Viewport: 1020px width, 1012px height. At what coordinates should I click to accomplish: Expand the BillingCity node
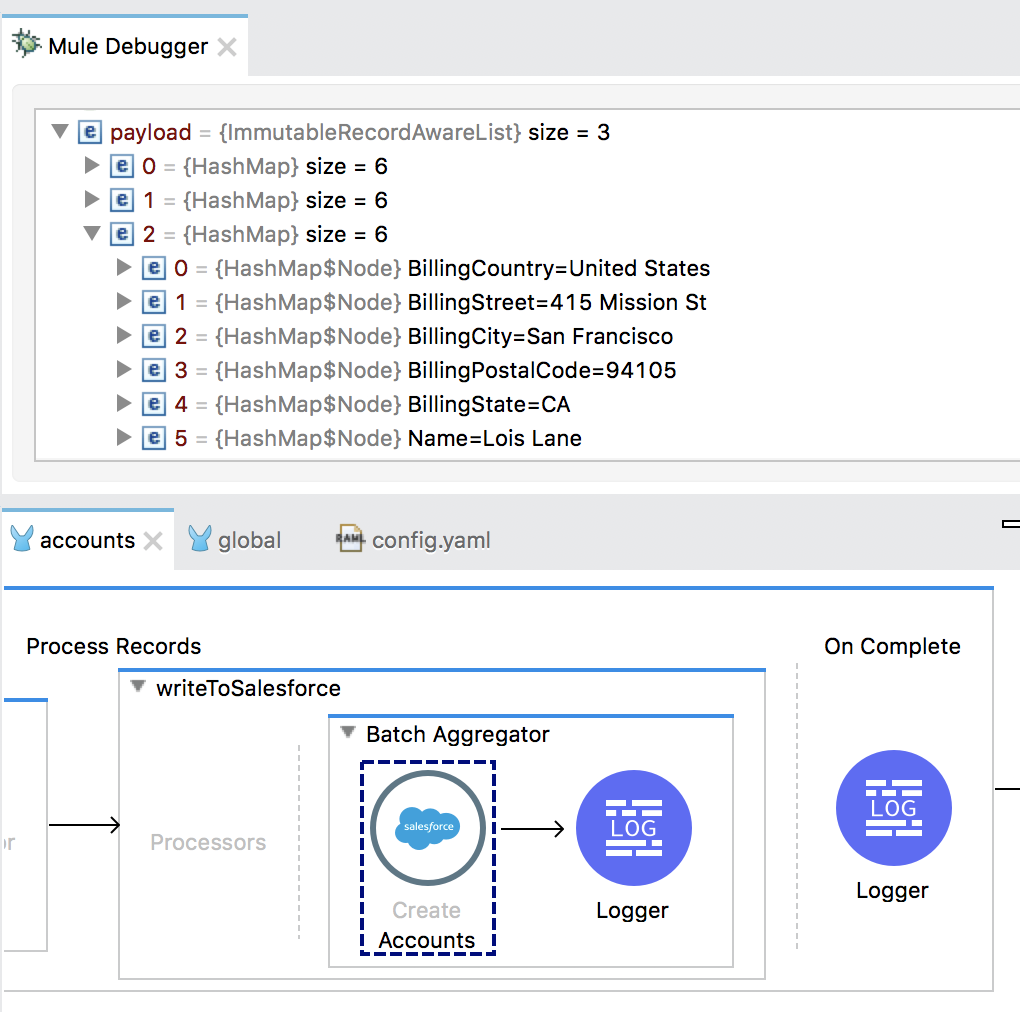point(124,335)
